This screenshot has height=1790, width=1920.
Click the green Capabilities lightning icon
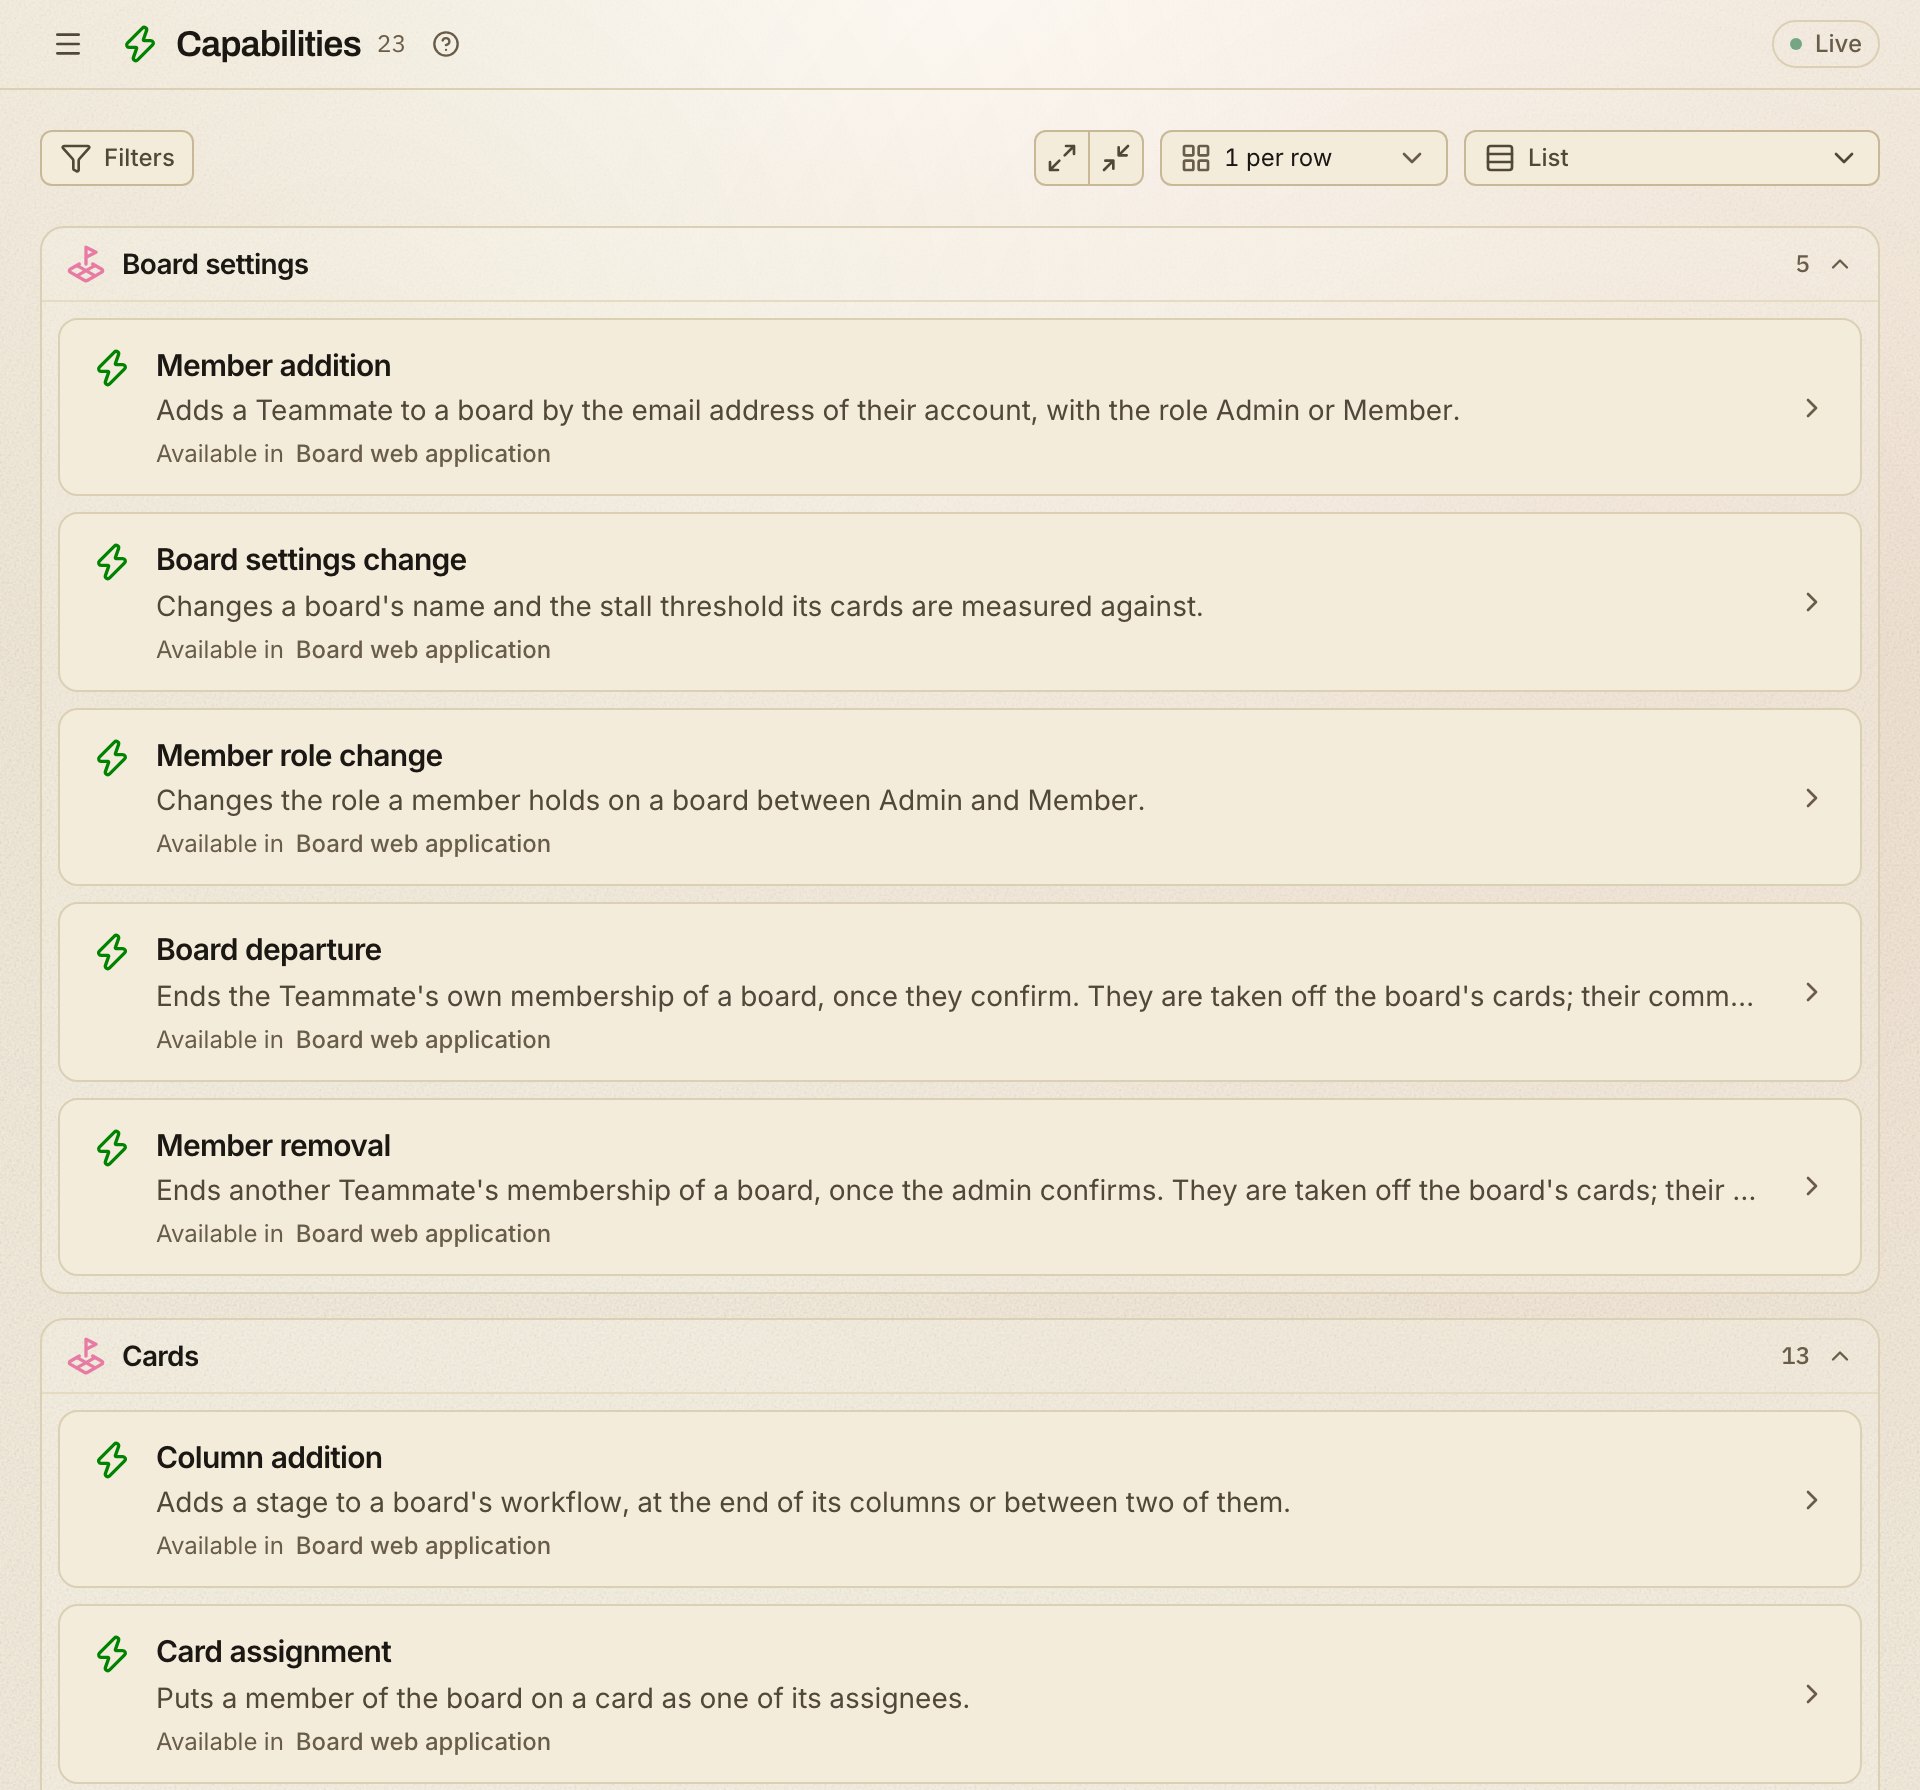click(x=140, y=44)
